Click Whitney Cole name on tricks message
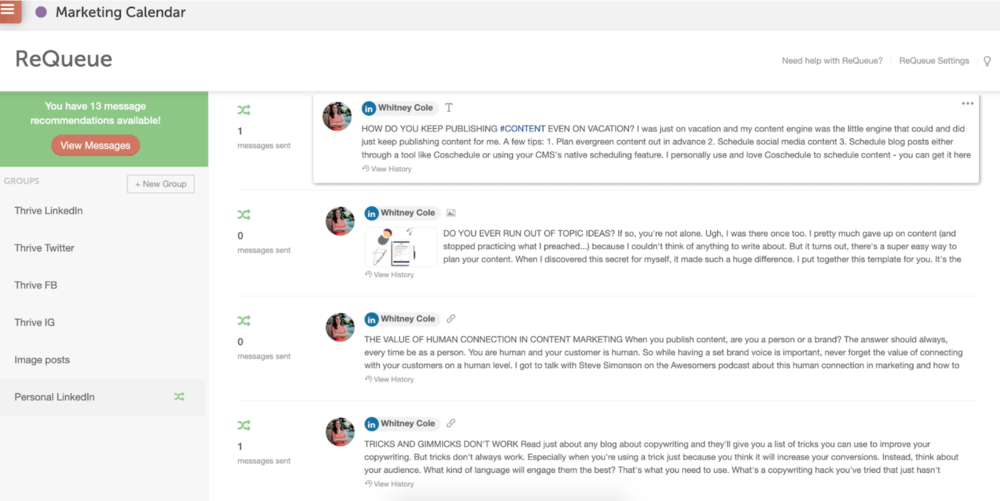Screen dimensions: 1000x501 coord(408,423)
